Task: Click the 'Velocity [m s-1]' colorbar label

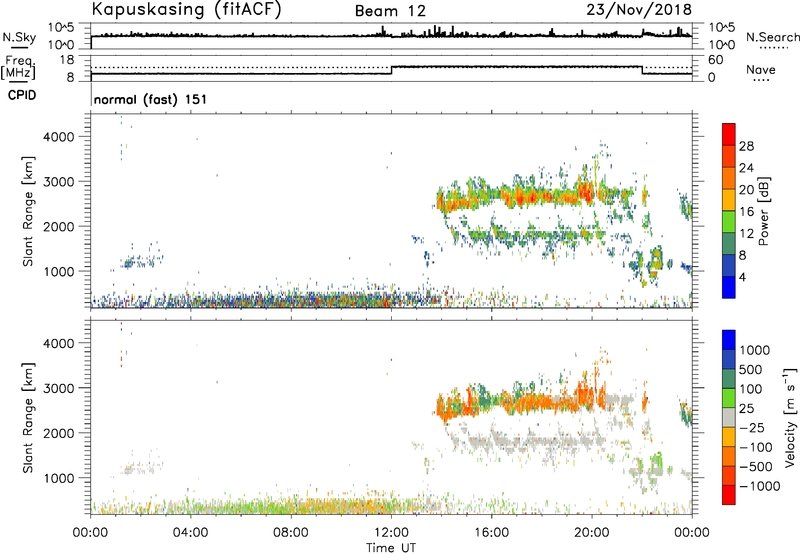Action: (x=790, y=417)
